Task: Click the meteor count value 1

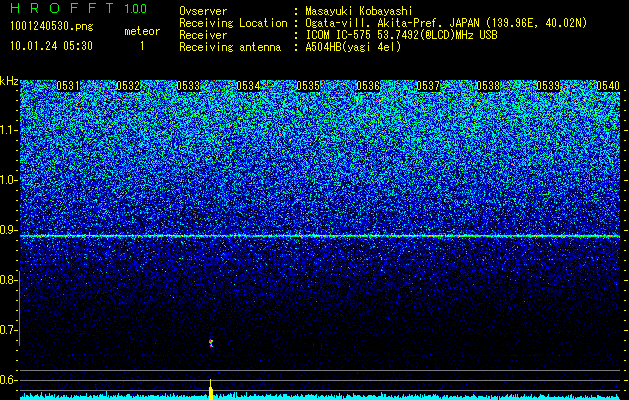Action: [142, 47]
